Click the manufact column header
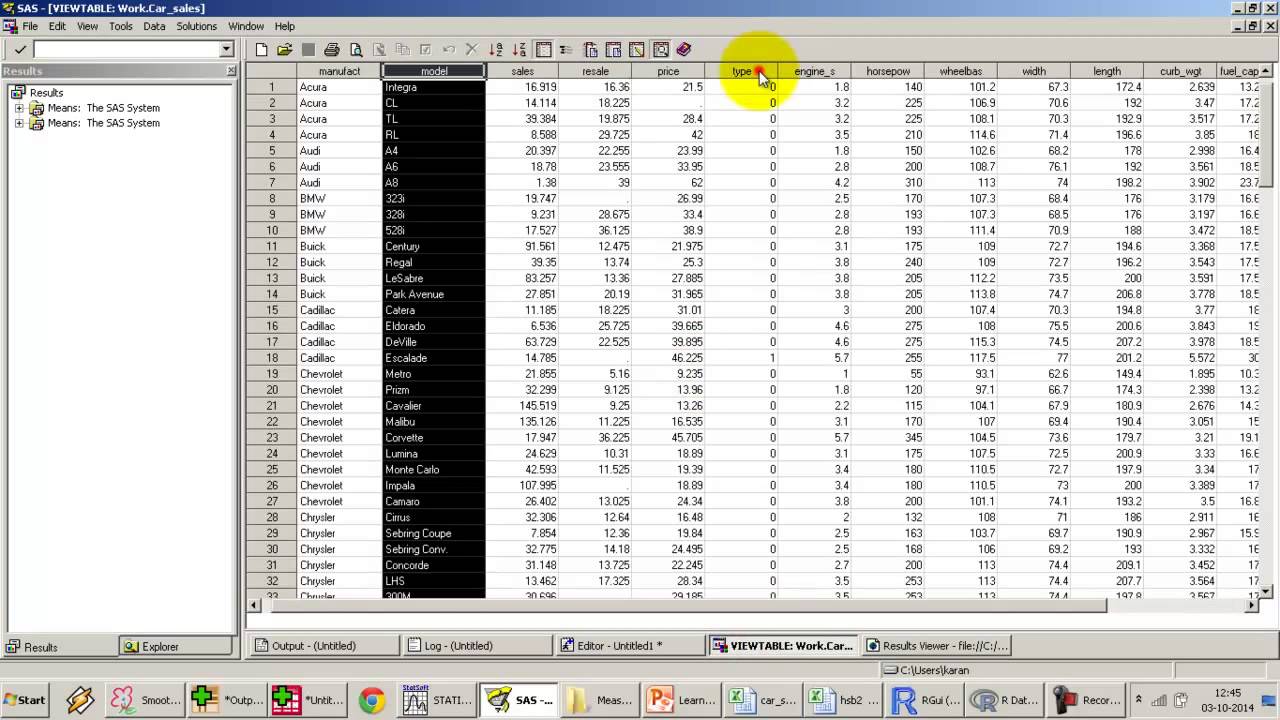 tap(340, 71)
